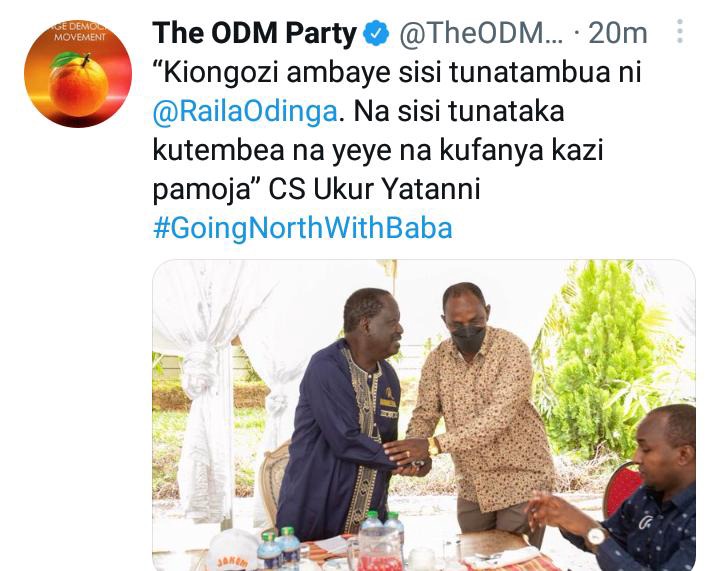Click the 20m tweet timestamp
Image resolution: width=720 pixels, height=571 pixels.
point(618,33)
